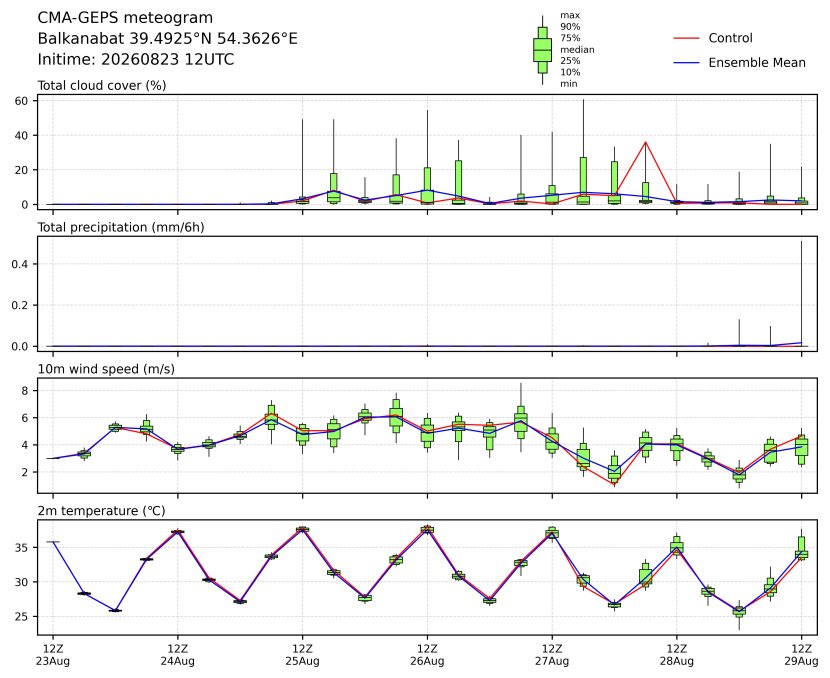Click the '25%' legend label
This screenshot has width=830, height=678.
(570, 61)
